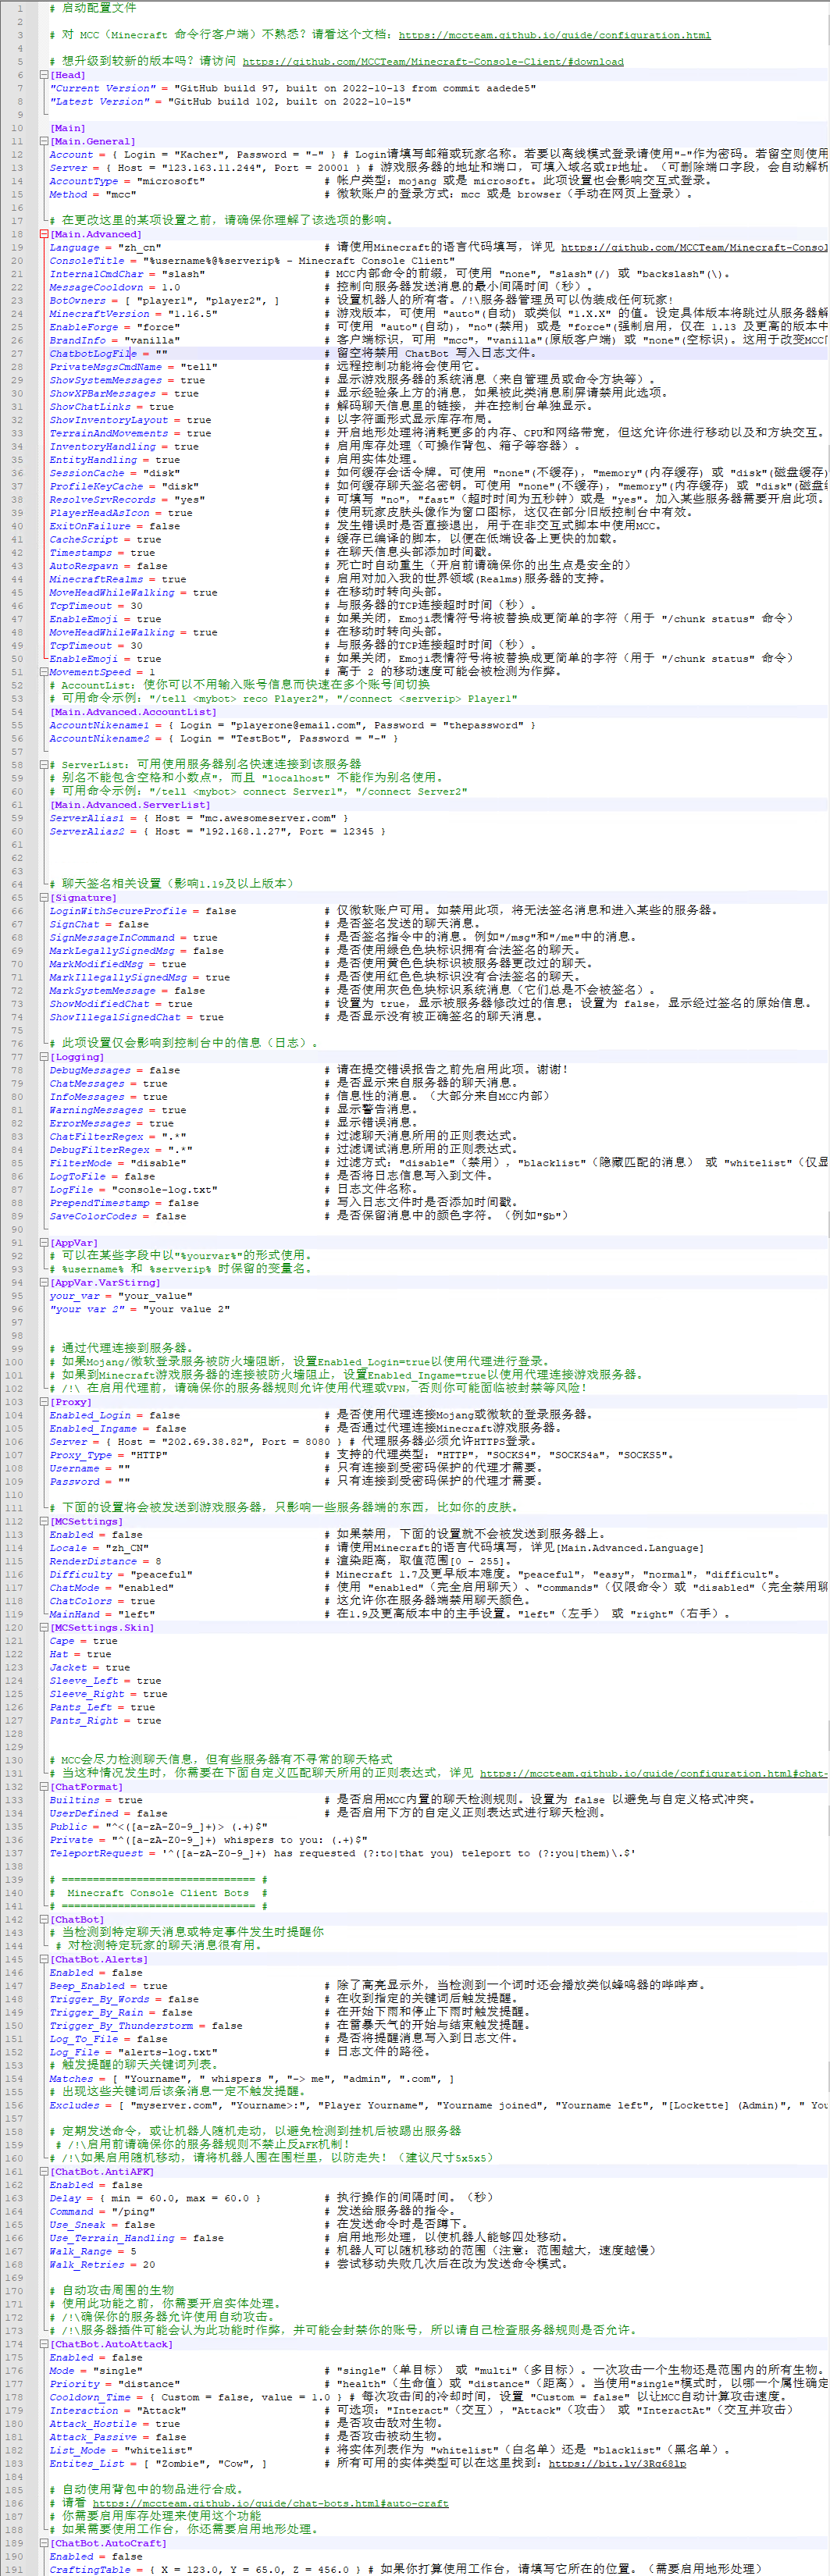Collapse the [Head] section fold marker
The width and height of the screenshot is (830, 2576).
(x=44, y=75)
